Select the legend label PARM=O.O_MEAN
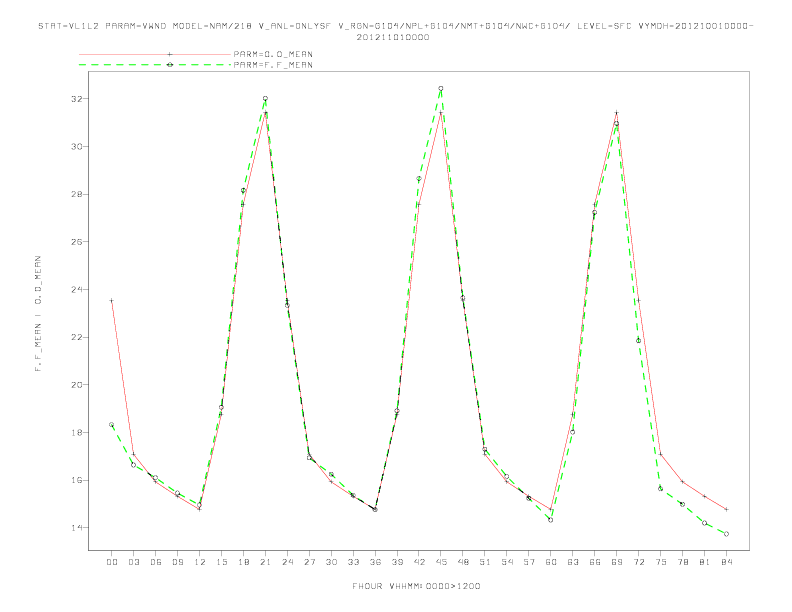 point(273,54)
